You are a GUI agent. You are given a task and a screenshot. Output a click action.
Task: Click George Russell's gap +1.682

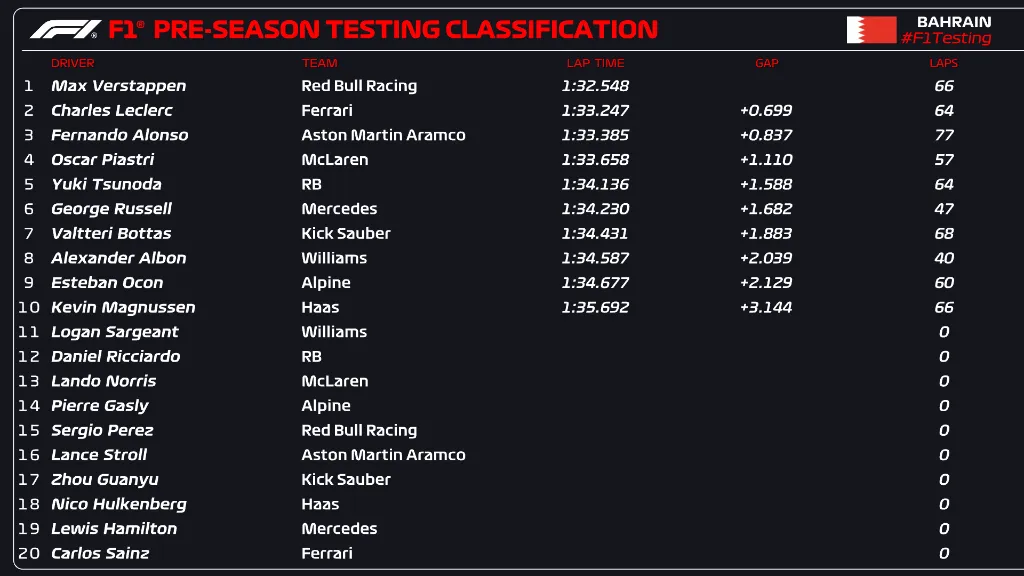[766, 209]
